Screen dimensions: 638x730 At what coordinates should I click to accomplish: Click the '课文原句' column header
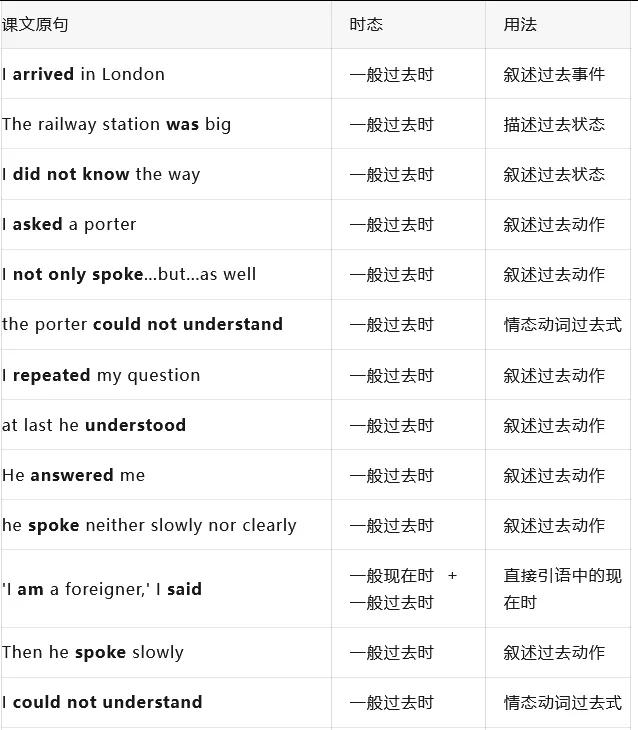(35, 24)
